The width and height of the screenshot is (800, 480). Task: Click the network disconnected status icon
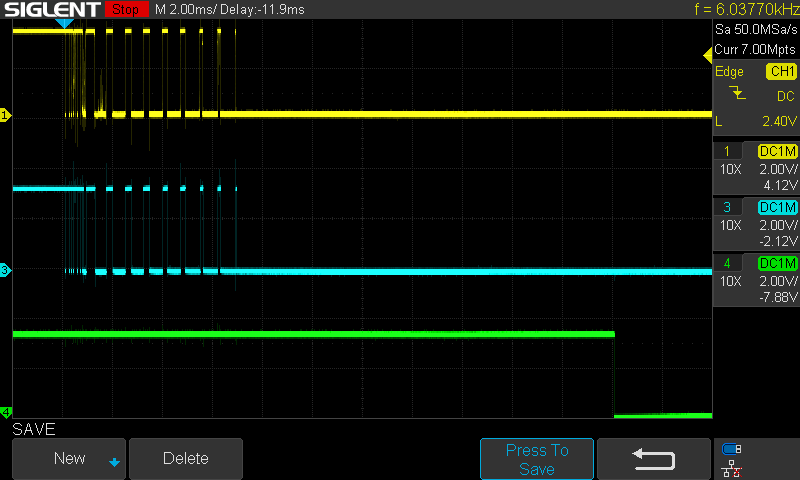tap(732, 468)
